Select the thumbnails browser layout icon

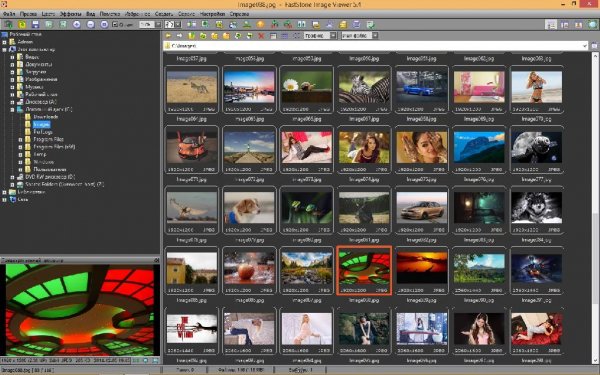coord(551,24)
